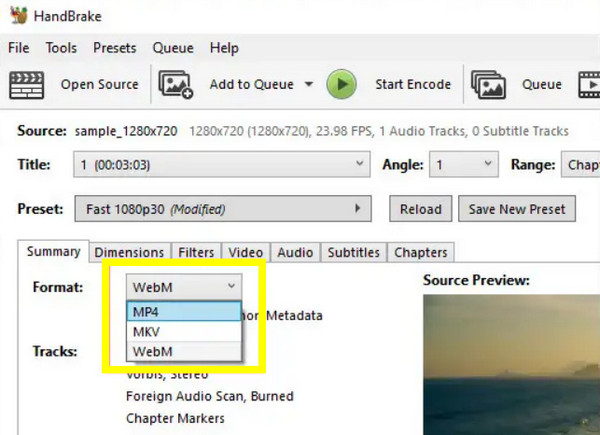Viewport: 600px width, 435px height.
Task: Open the Help menu
Action: (224, 48)
